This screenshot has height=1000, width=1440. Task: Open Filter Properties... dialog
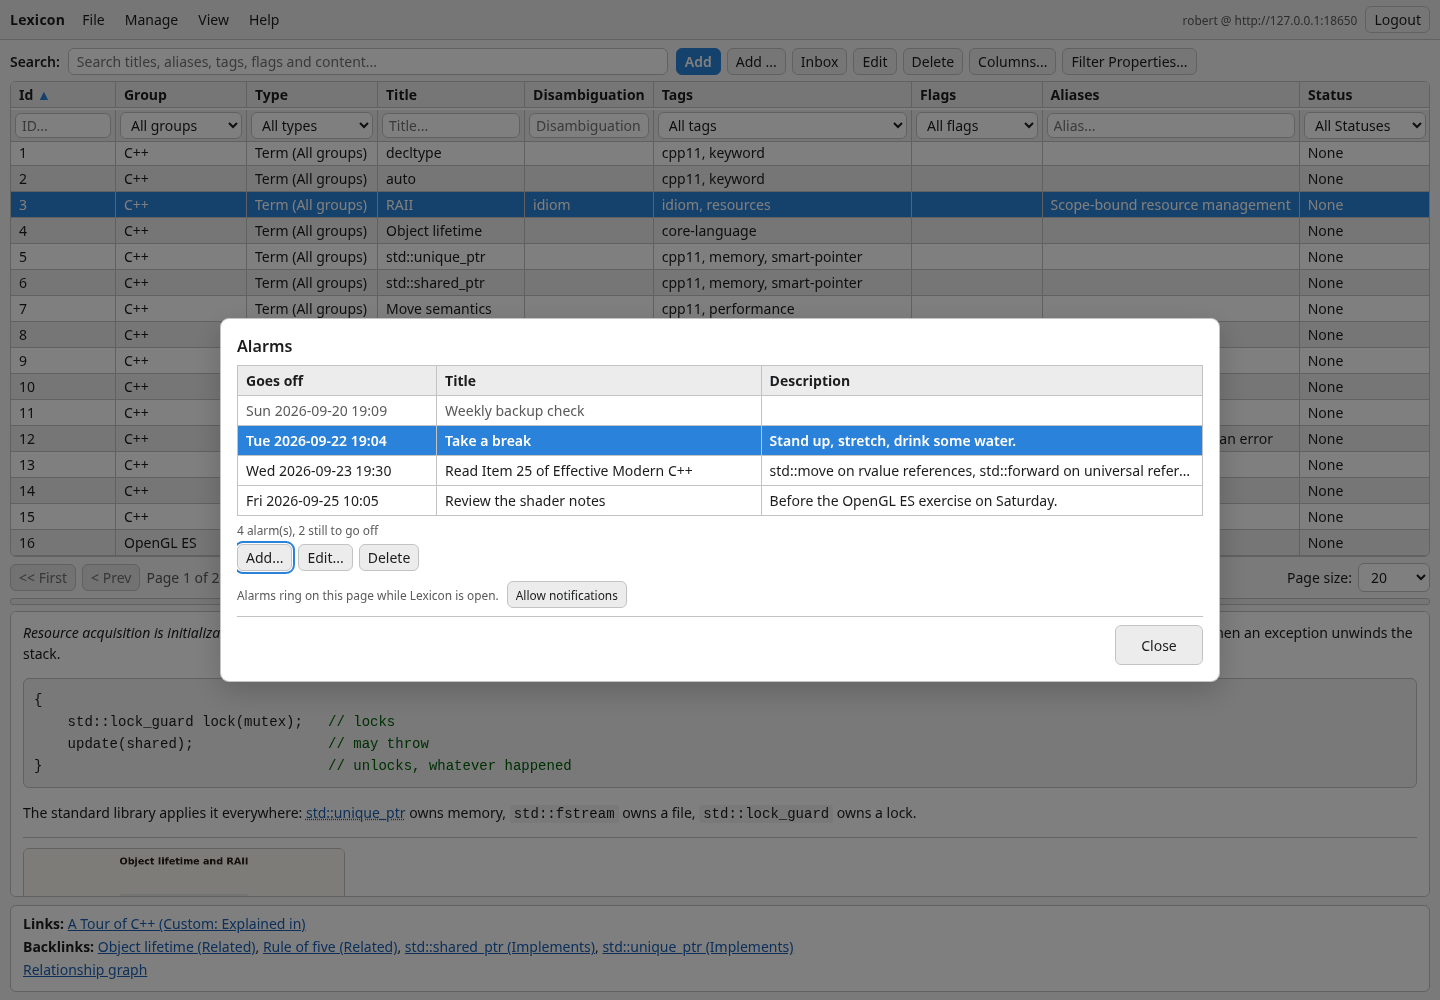tap(1129, 62)
